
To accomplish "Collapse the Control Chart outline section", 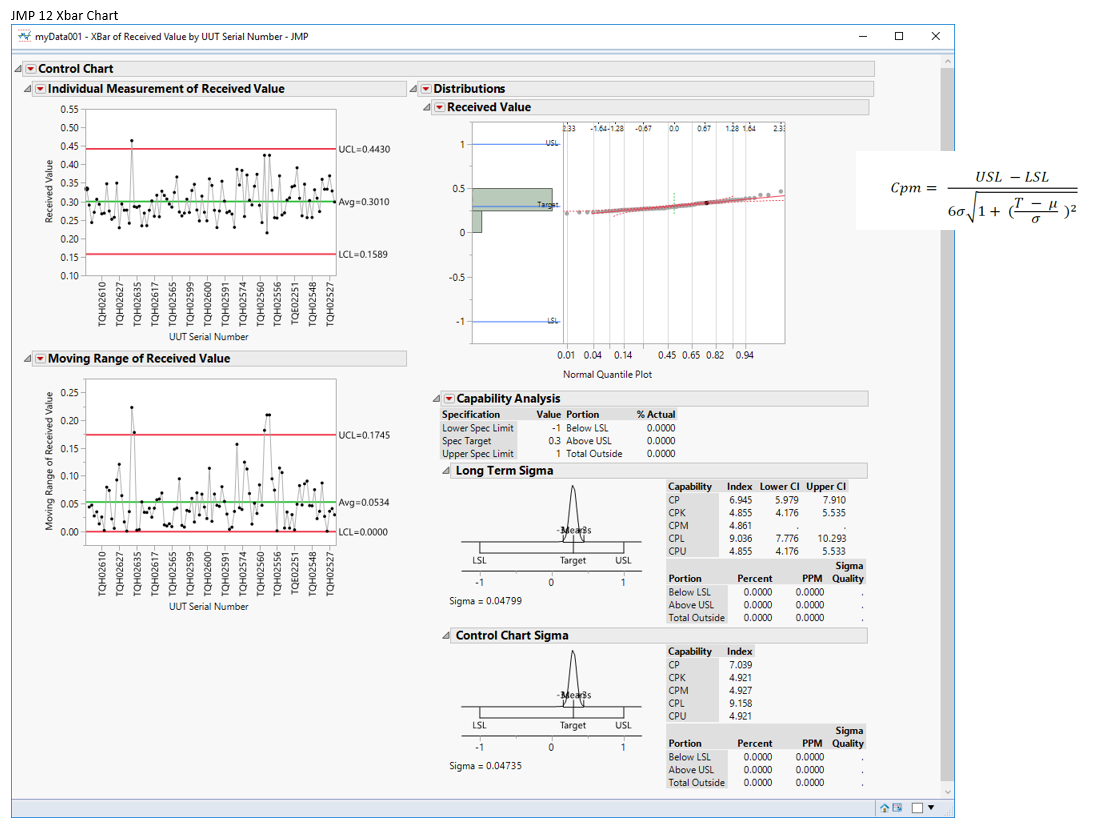I will pyautogui.click(x=19, y=69).
